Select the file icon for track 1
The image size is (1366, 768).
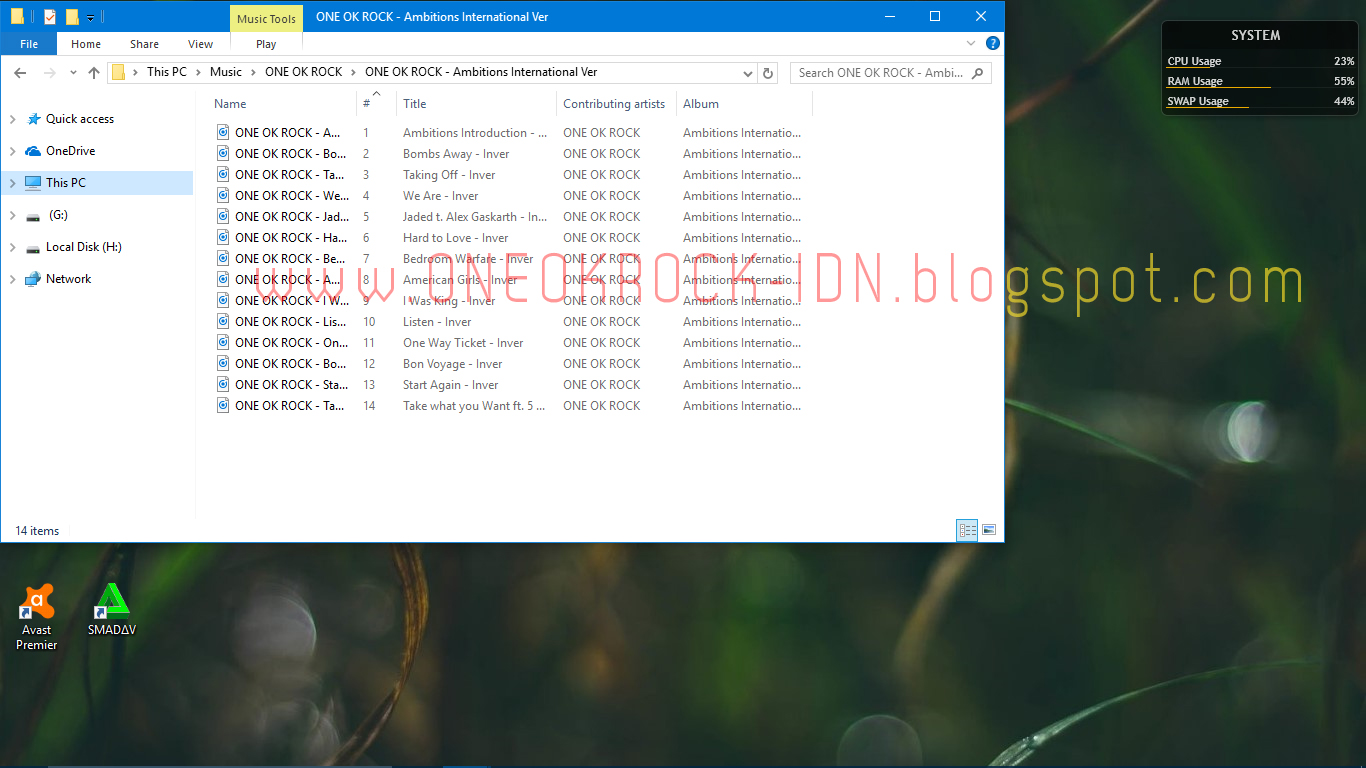click(224, 132)
